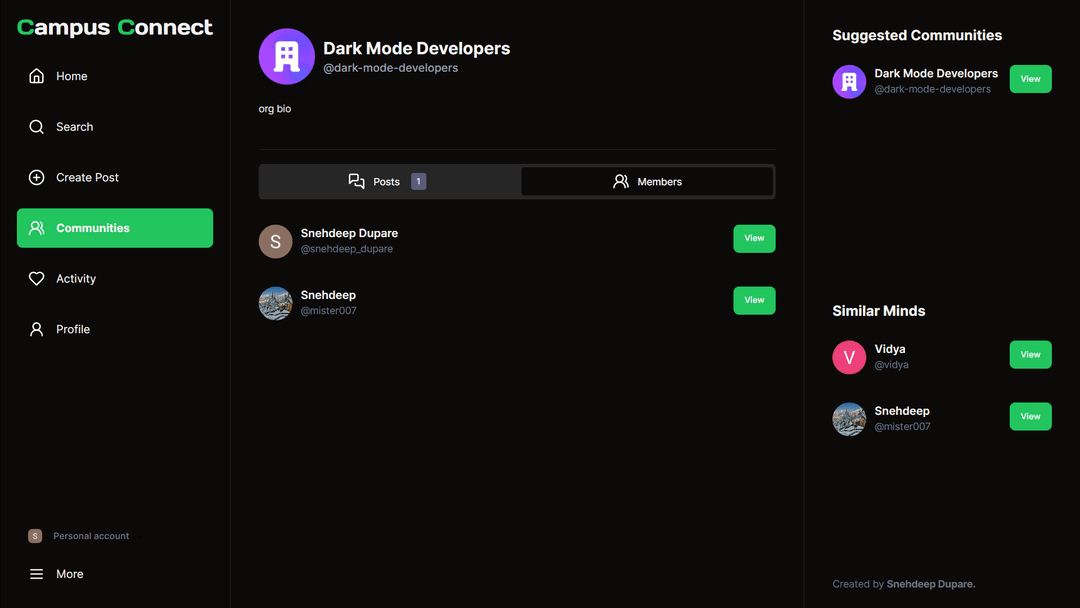Open Activity using heart icon
The image size is (1080, 608).
point(37,279)
